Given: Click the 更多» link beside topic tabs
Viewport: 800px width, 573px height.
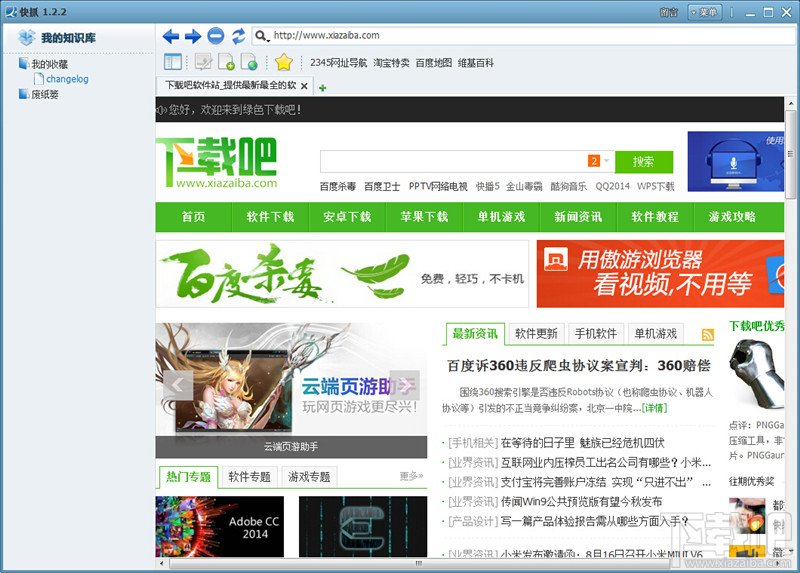Looking at the screenshot, I should click(411, 476).
